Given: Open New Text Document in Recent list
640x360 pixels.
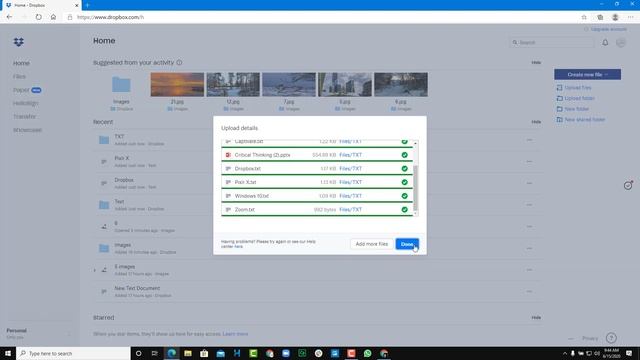Looking at the screenshot, I should (x=137, y=288).
